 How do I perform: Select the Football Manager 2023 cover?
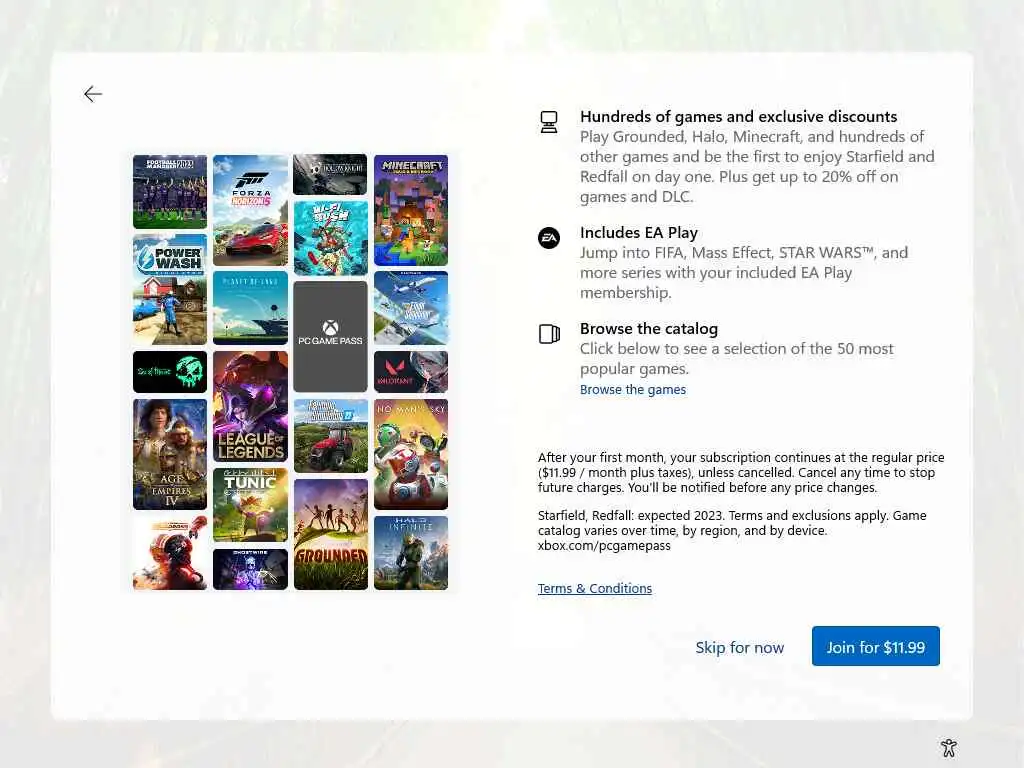click(170, 191)
